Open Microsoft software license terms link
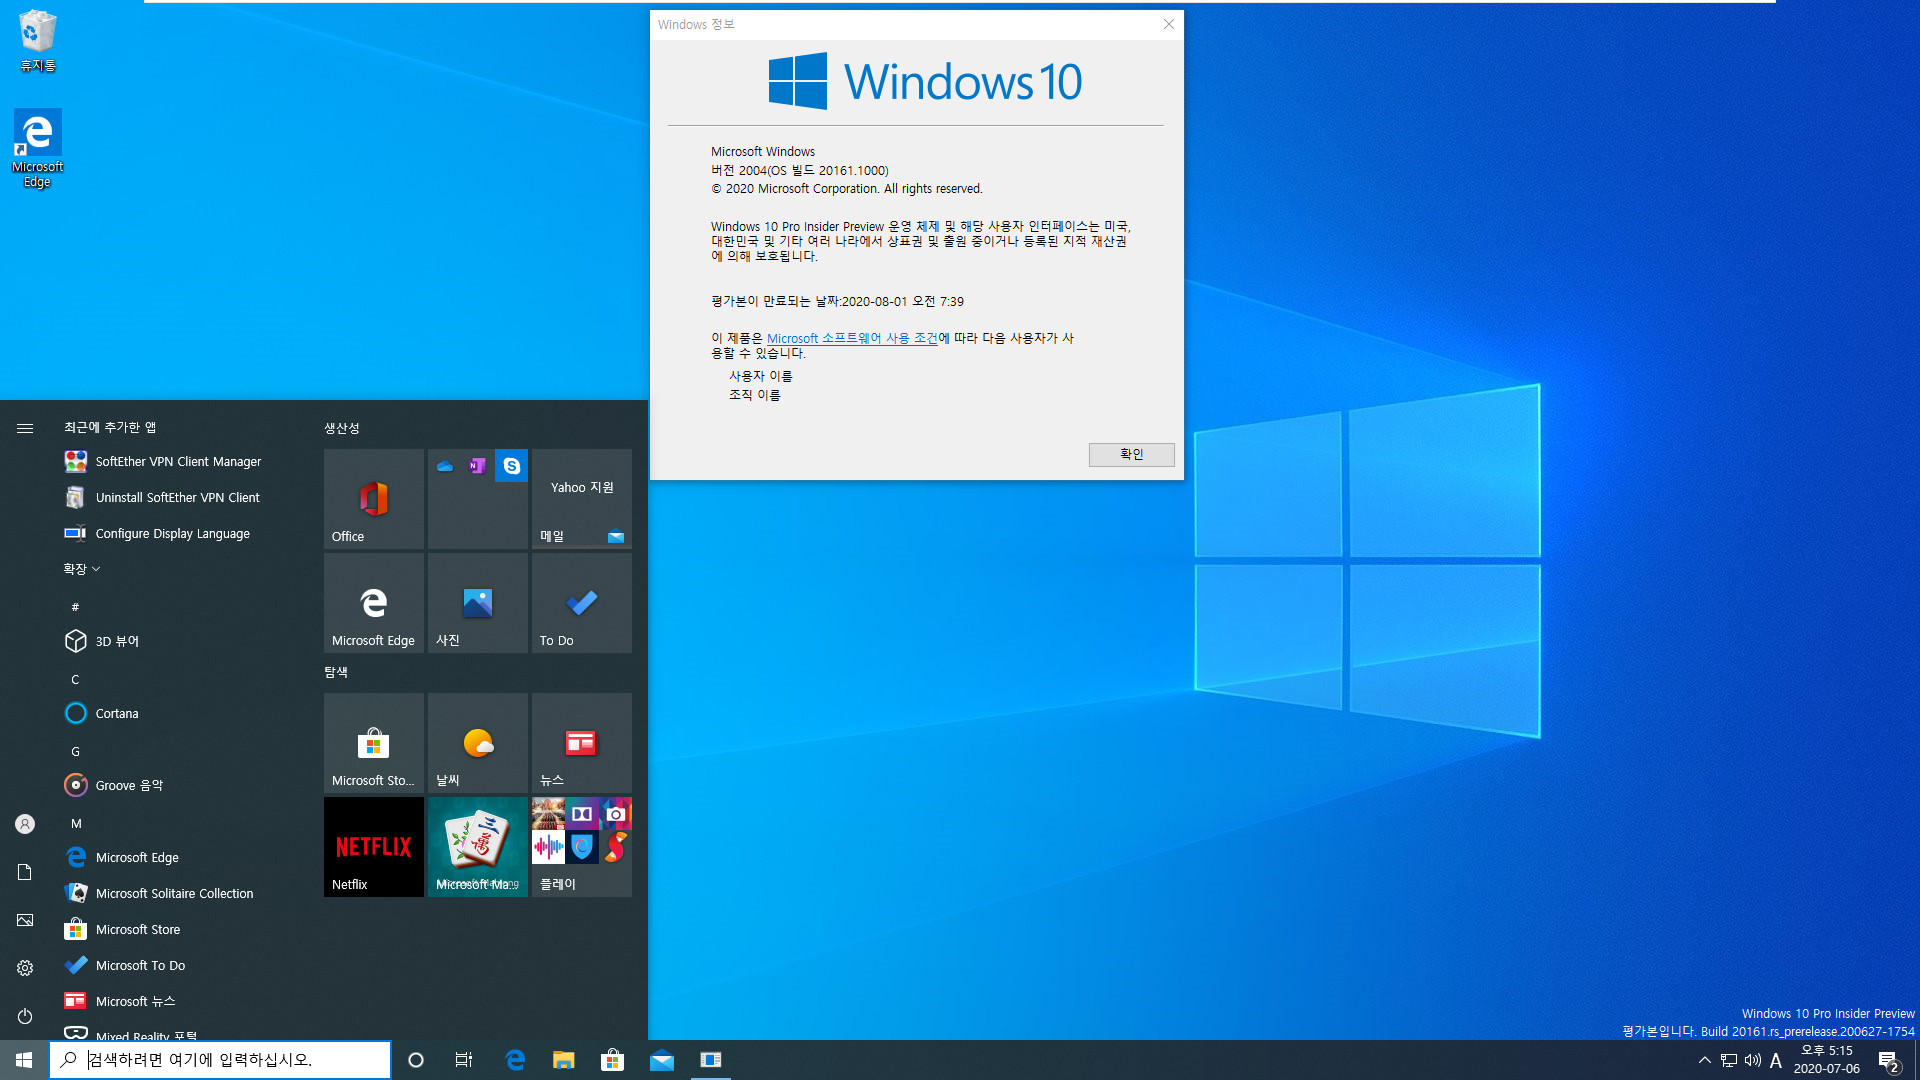 click(852, 338)
